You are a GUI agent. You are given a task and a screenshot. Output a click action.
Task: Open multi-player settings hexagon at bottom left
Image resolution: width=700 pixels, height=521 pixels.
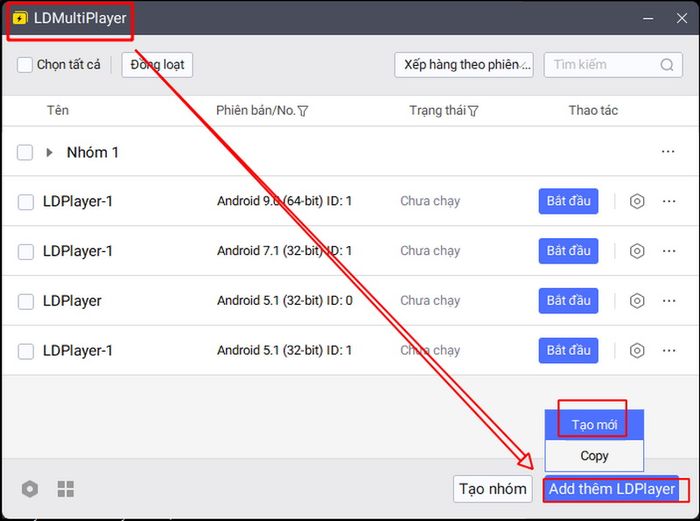(x=30, y=489)
